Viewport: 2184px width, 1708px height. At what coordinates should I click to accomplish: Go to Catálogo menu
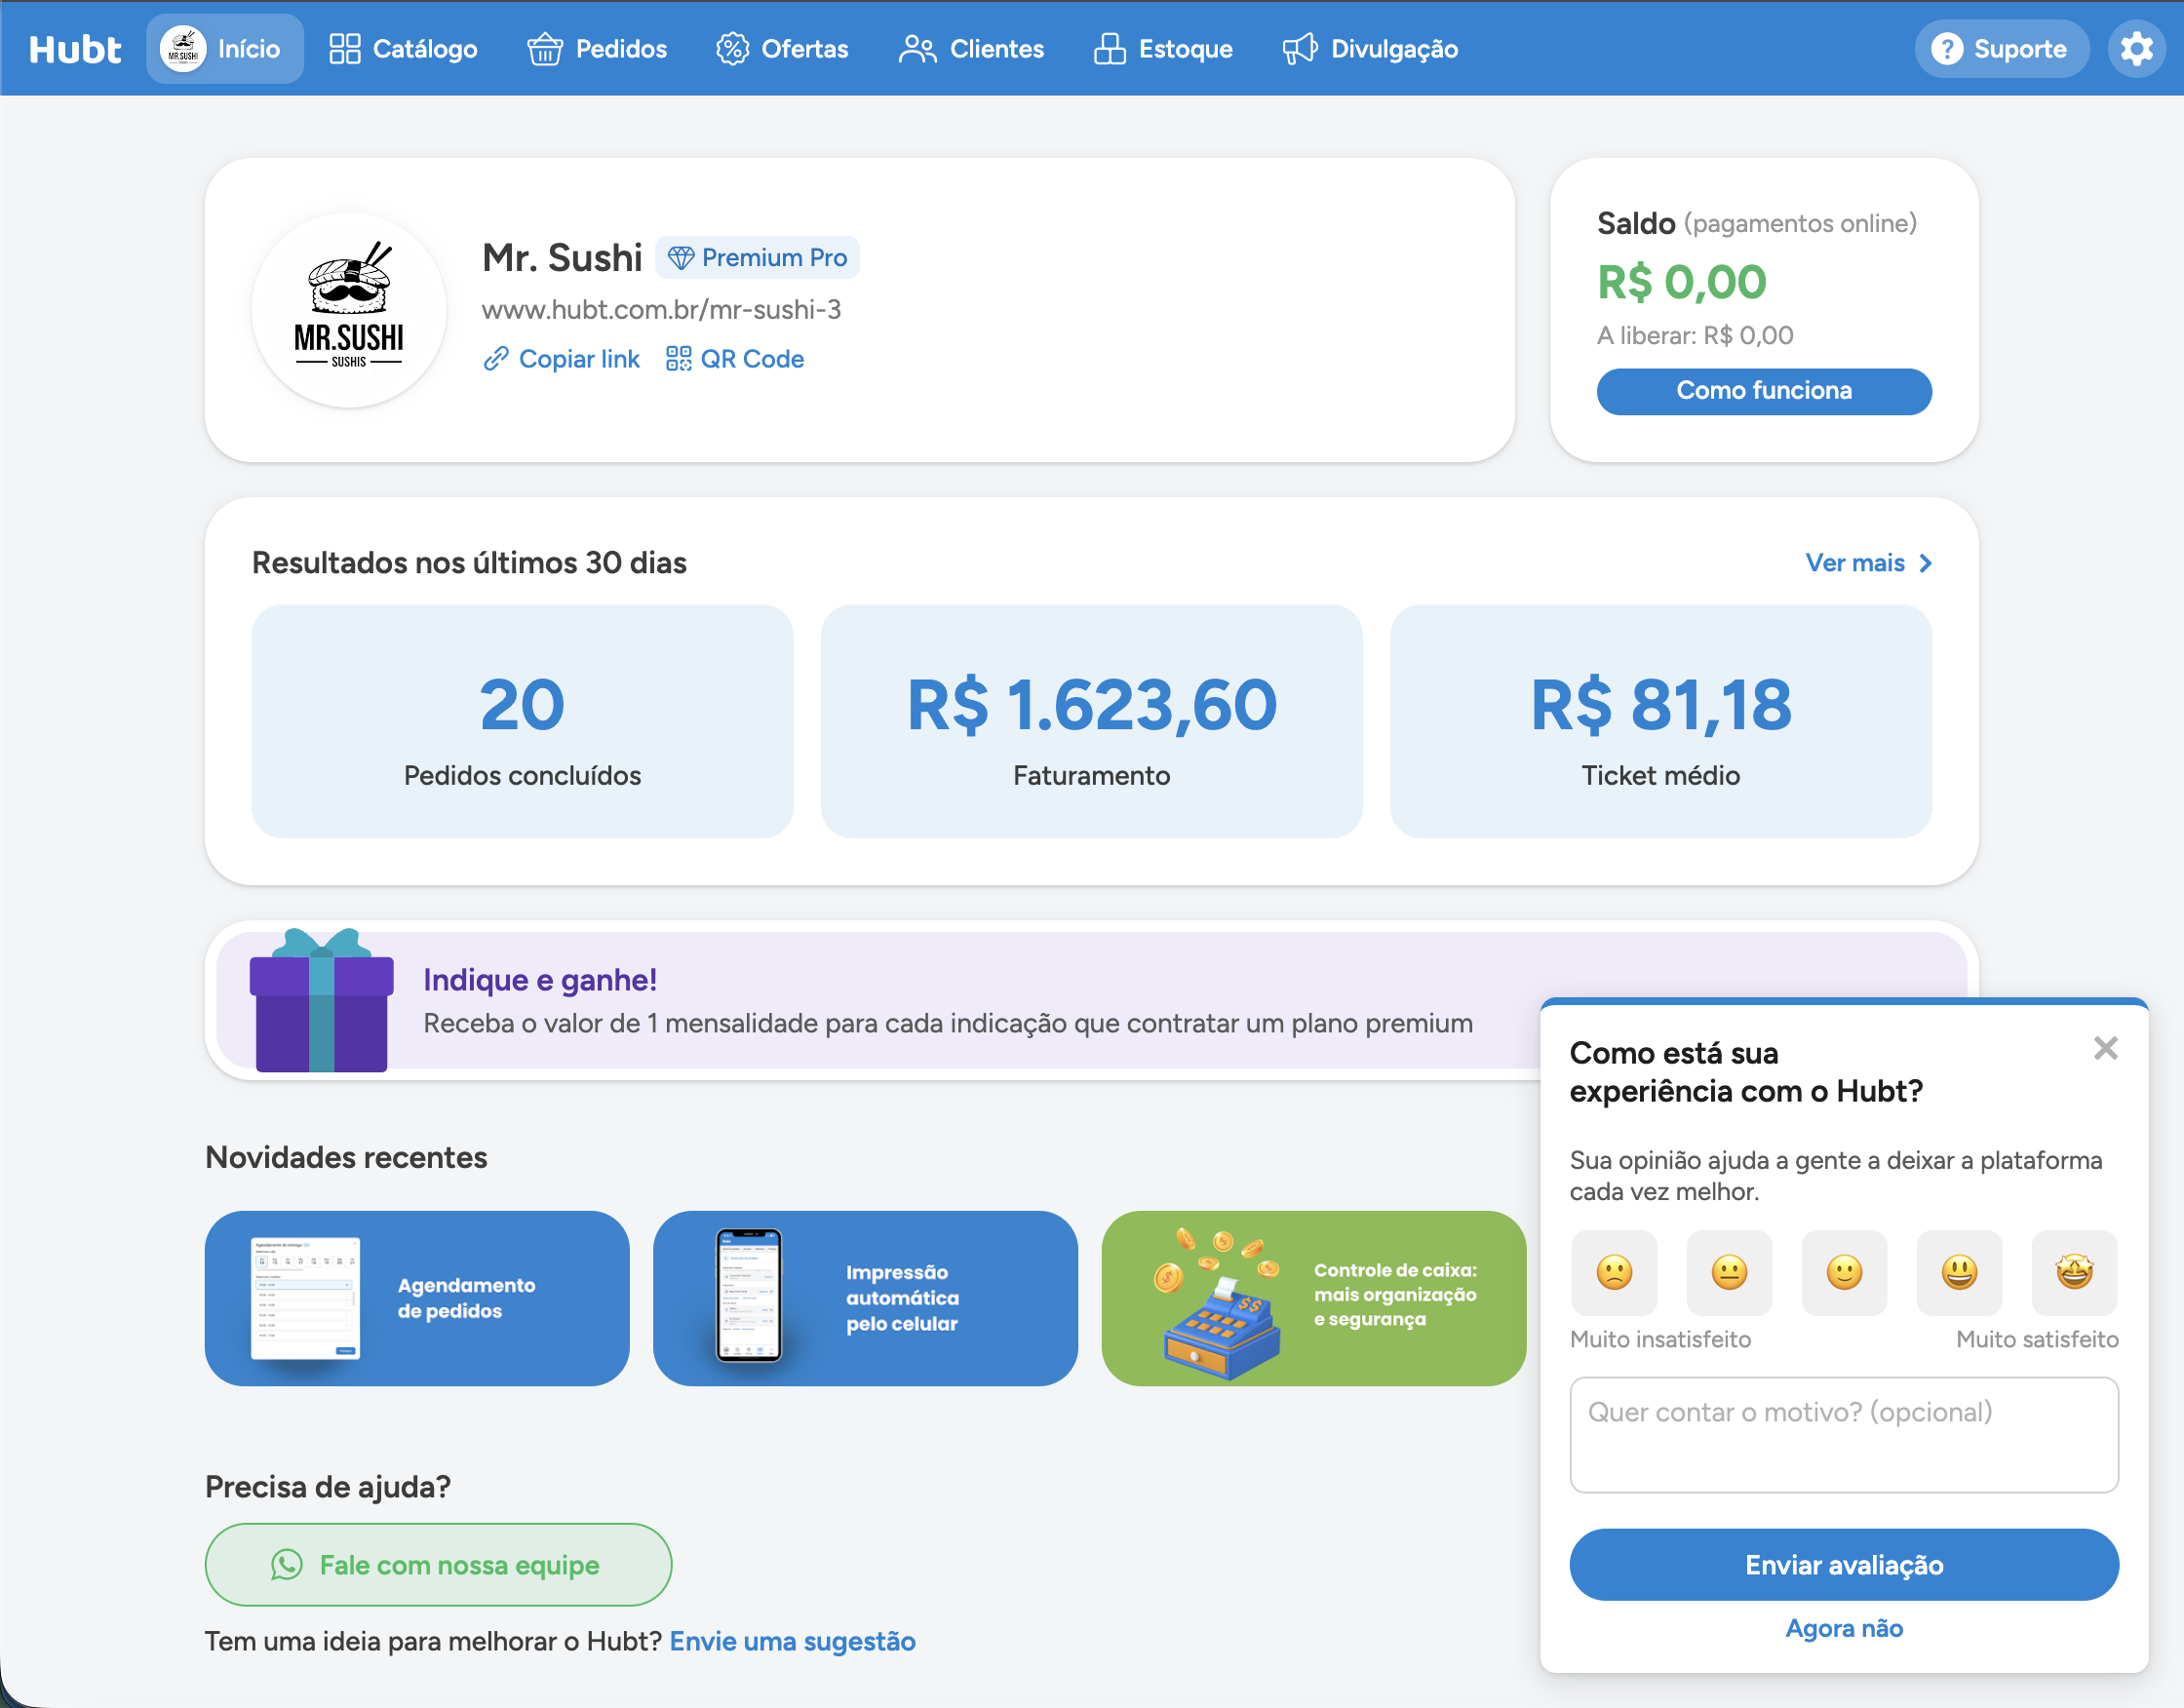click(x=404, y=49)
